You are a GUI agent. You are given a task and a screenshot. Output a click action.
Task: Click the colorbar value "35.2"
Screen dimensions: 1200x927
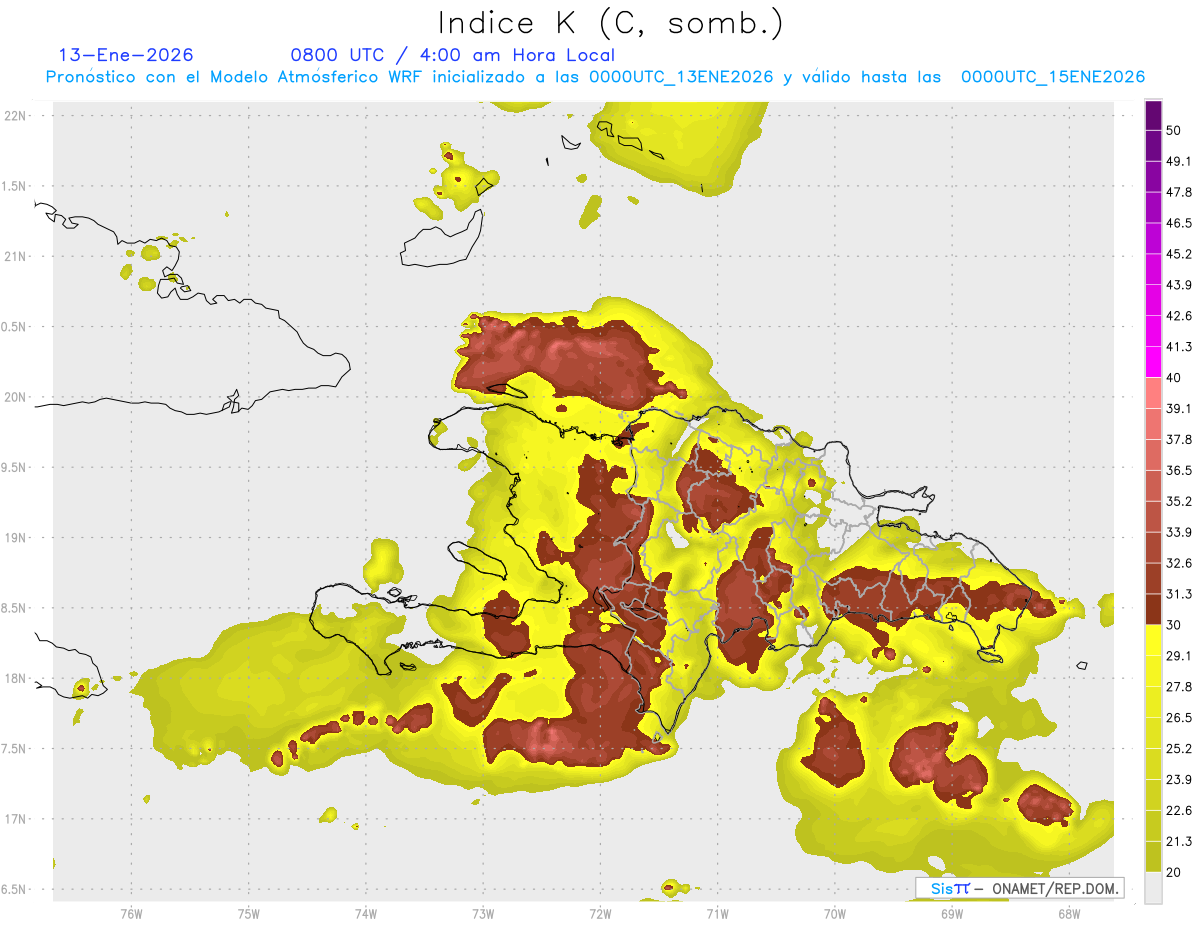1179,501
